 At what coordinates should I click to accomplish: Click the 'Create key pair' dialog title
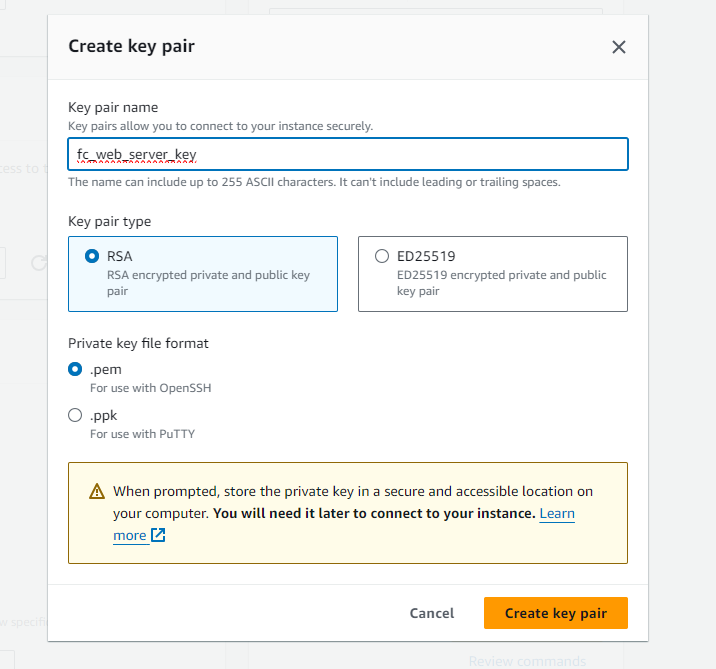tap(132, 47)
